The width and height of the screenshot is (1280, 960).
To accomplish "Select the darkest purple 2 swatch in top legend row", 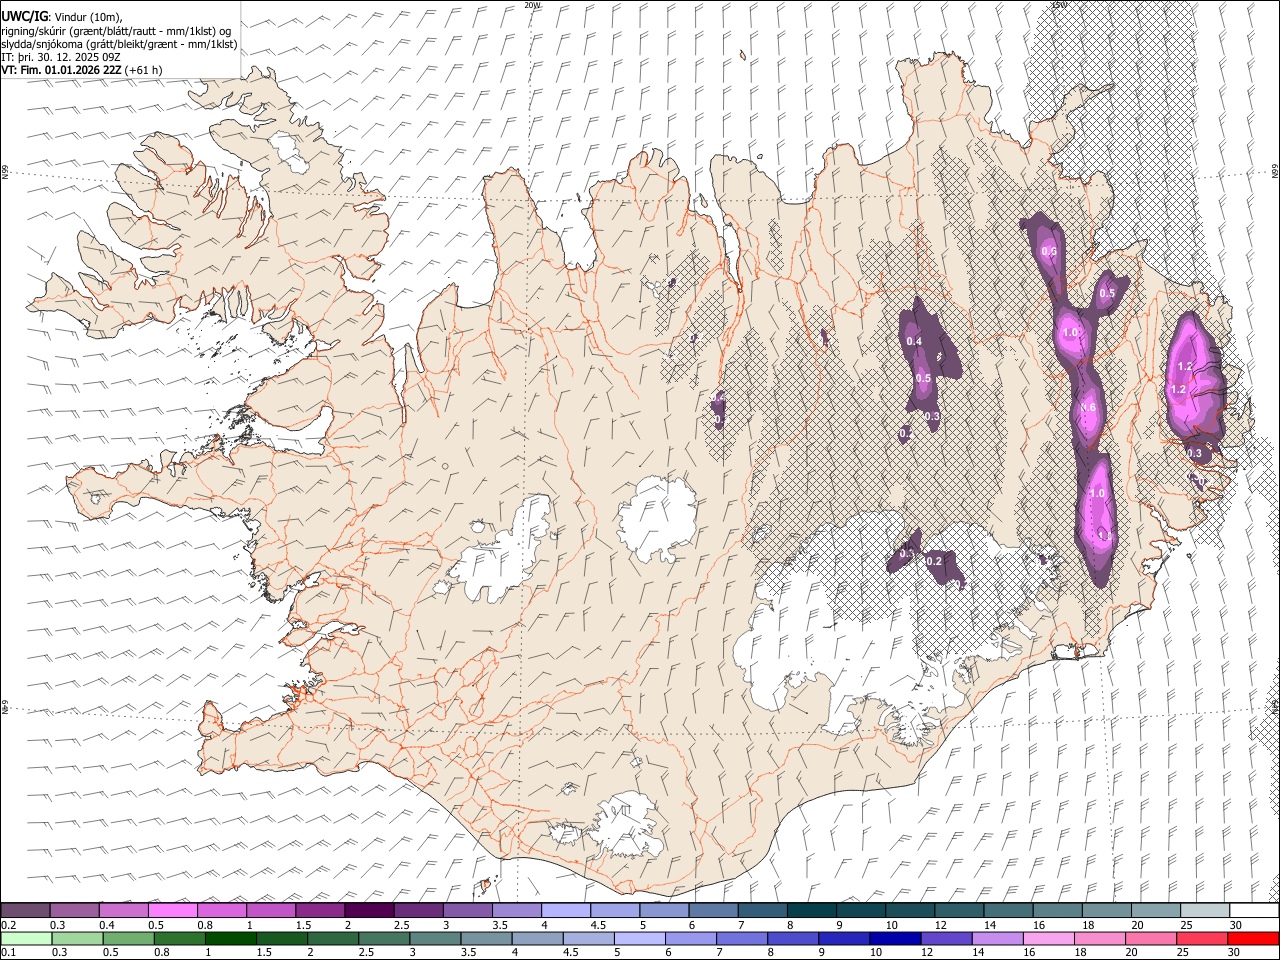I will pos(369,911).
